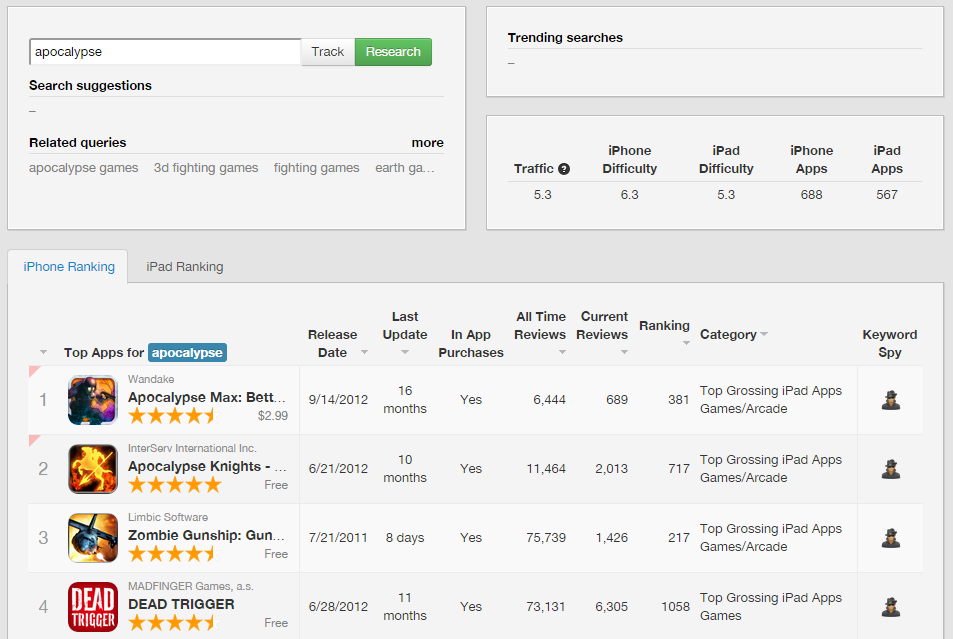Open the Apocalypse Knights app title
Viewport: 953px width, 639px height.
tap(207, 466)
